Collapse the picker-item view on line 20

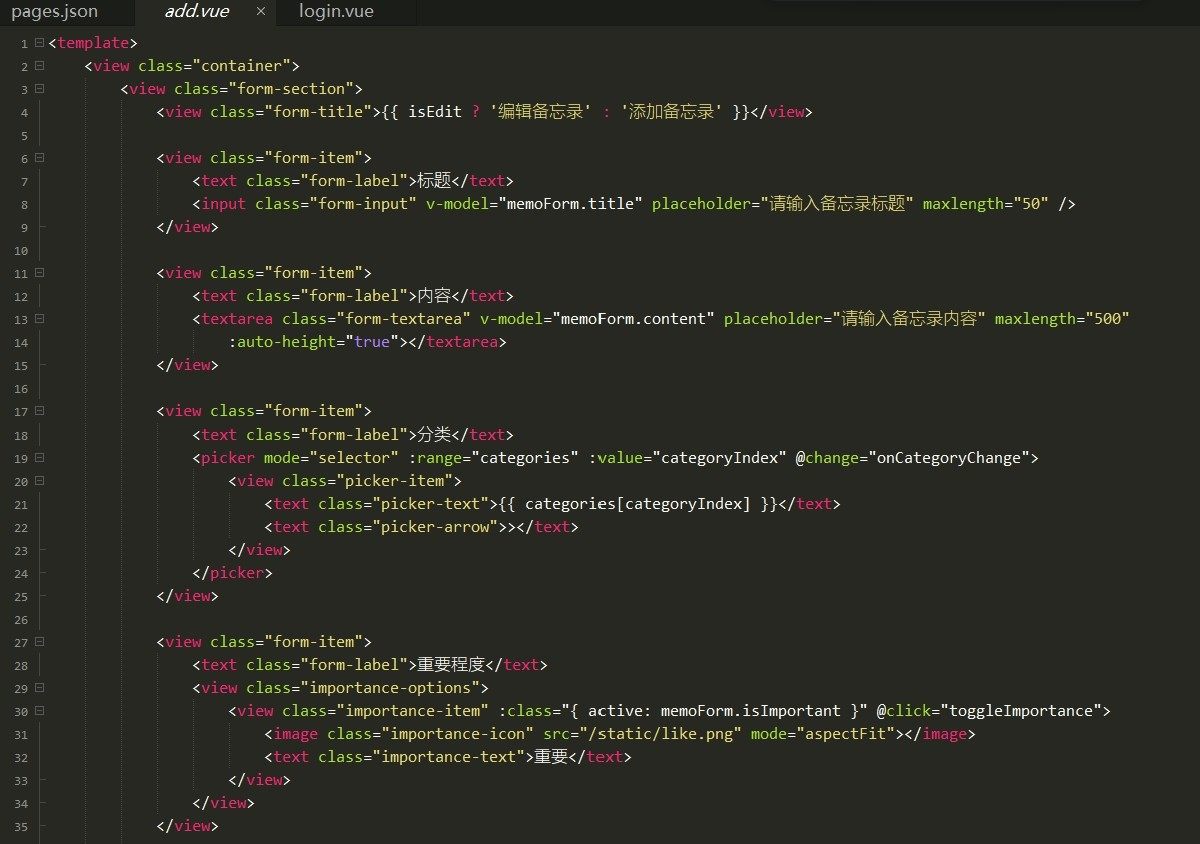(x=39, y=481)
